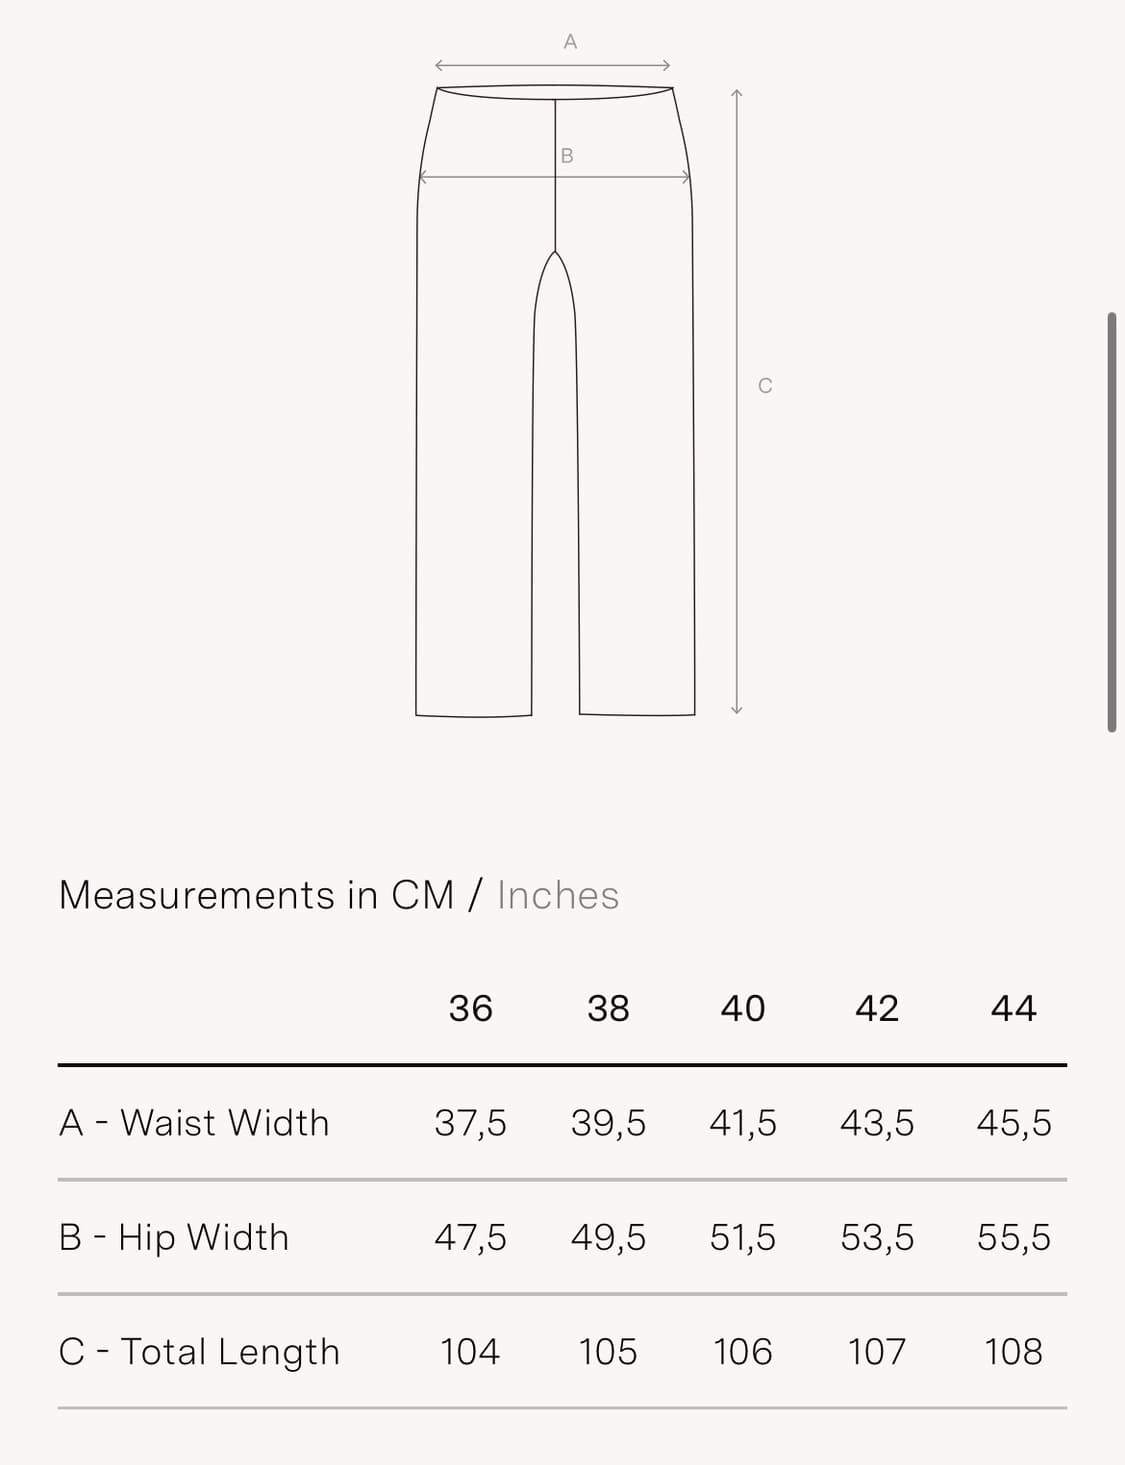Click the trousers outline diagram
This screenshot has height=1465, width=1125.
[x=555, y=400]
